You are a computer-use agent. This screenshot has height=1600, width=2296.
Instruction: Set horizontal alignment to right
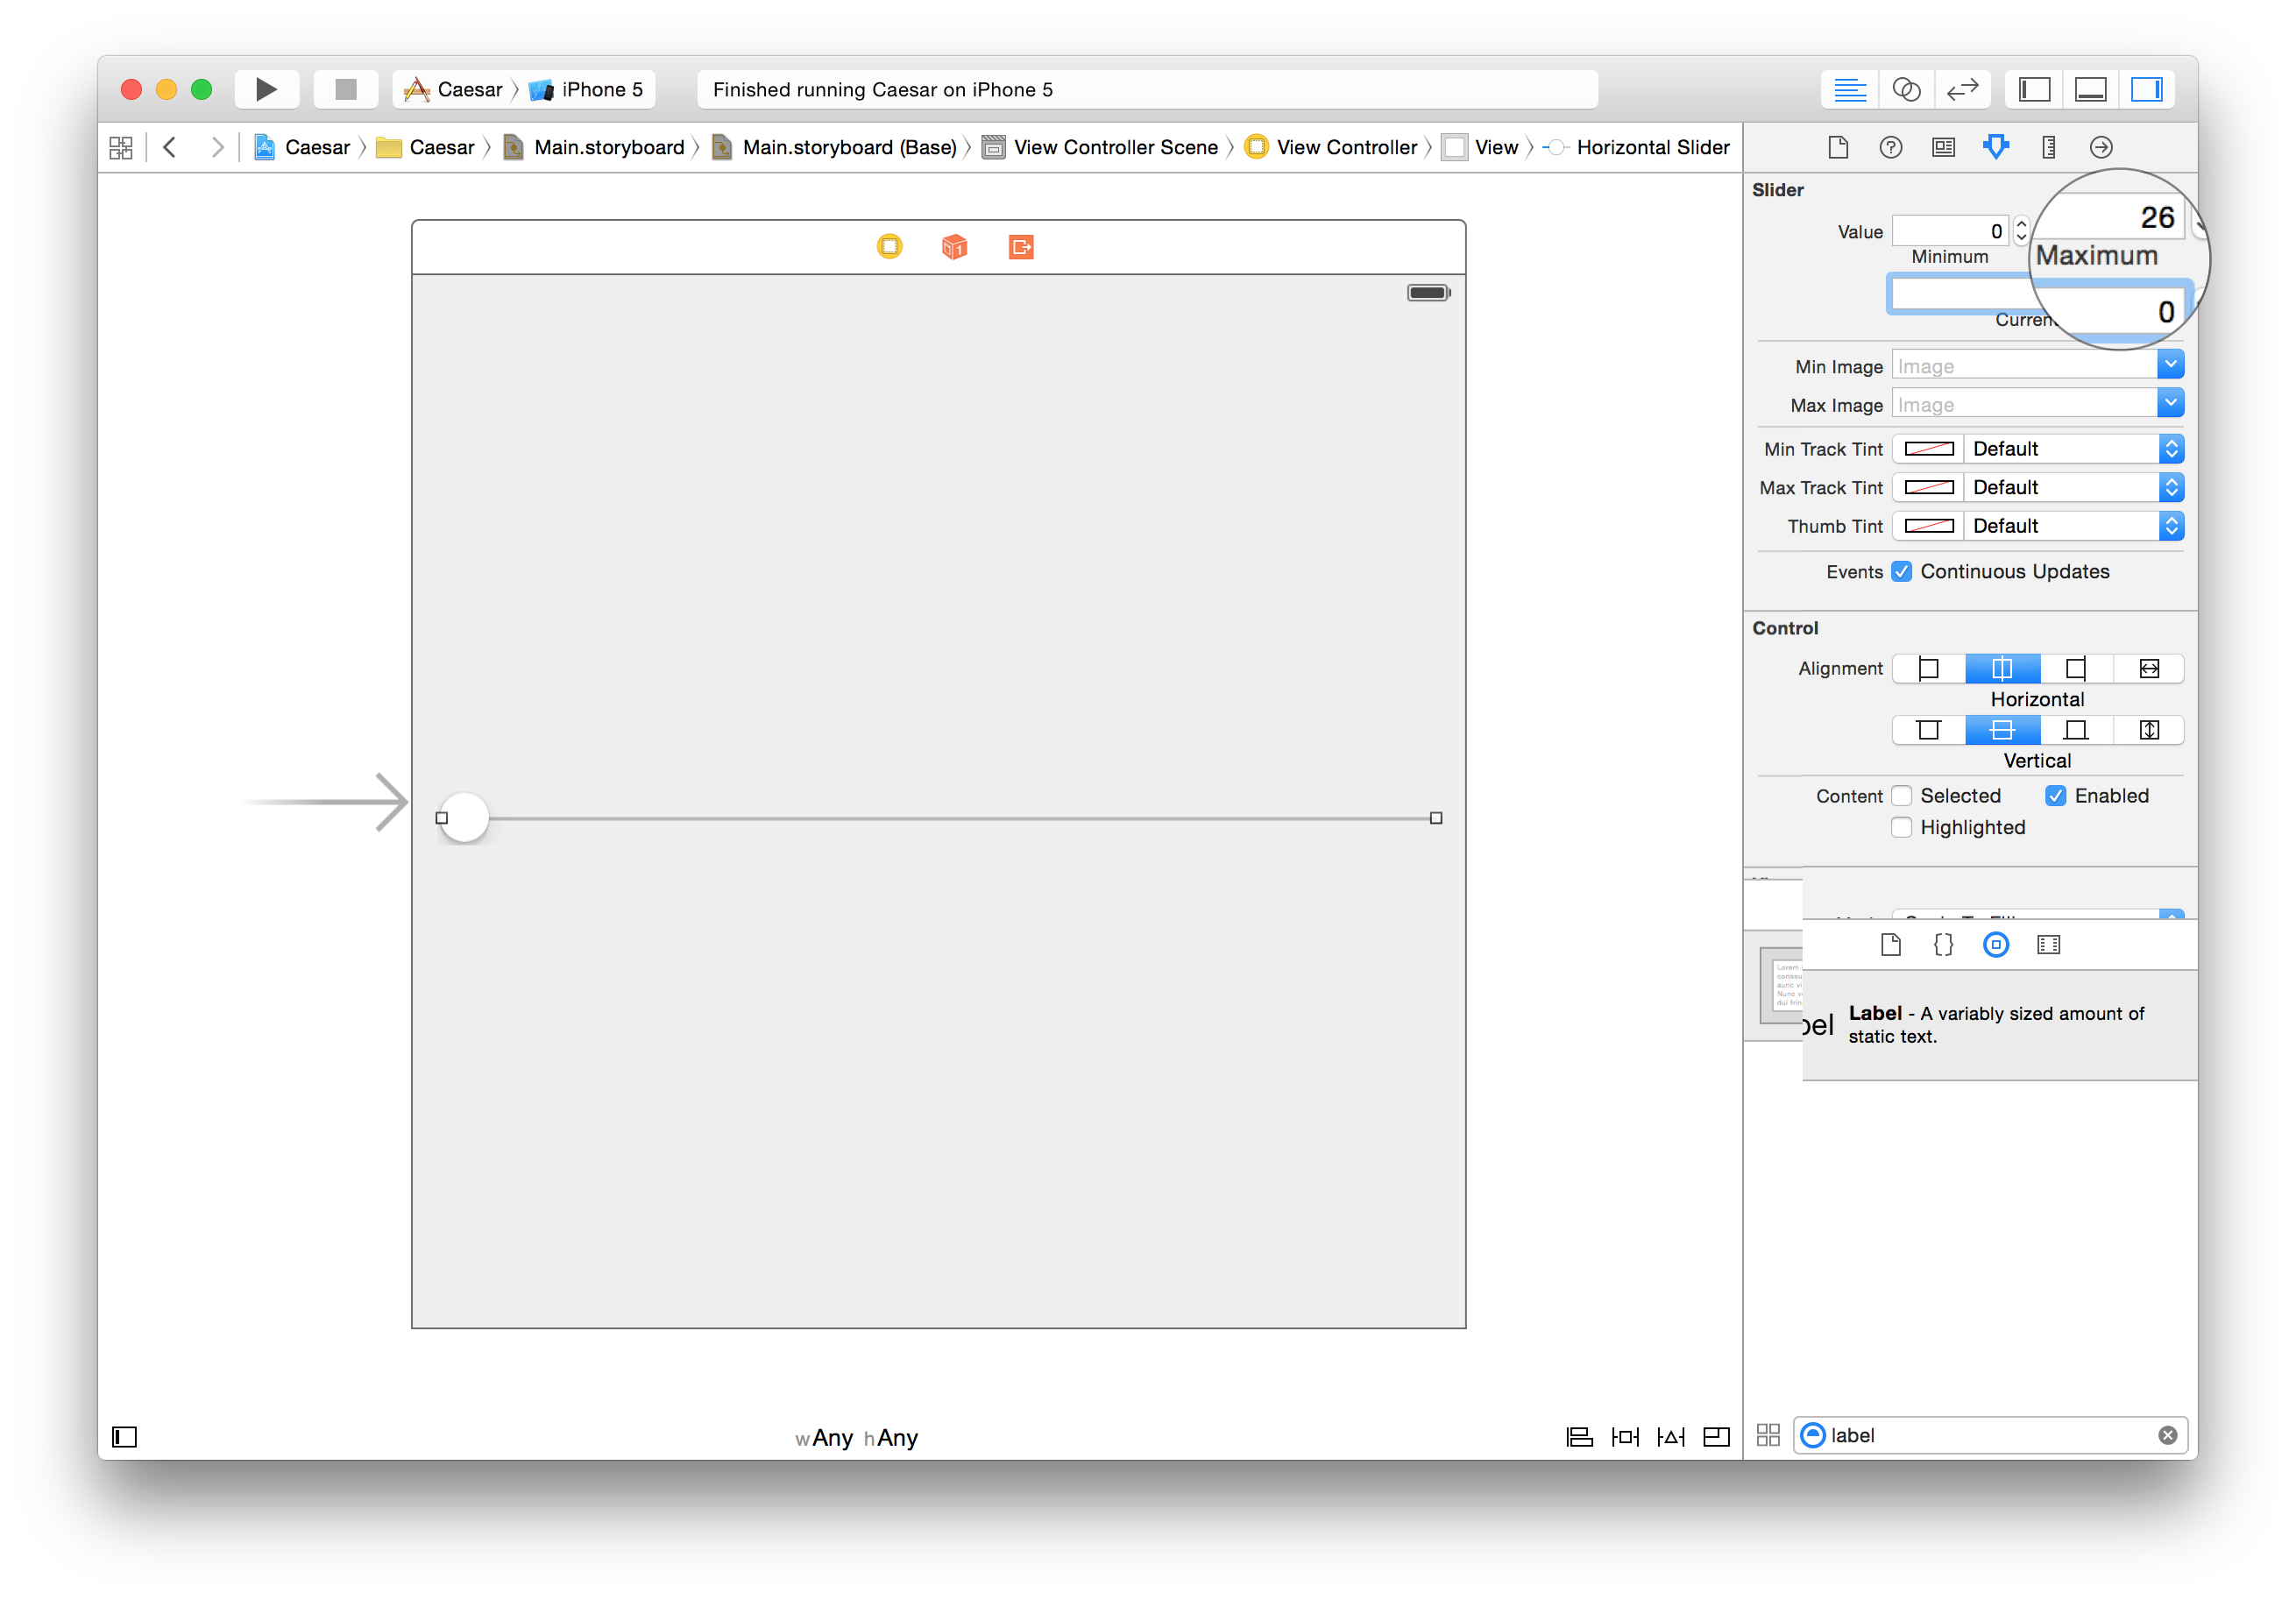click(2076, 669)
